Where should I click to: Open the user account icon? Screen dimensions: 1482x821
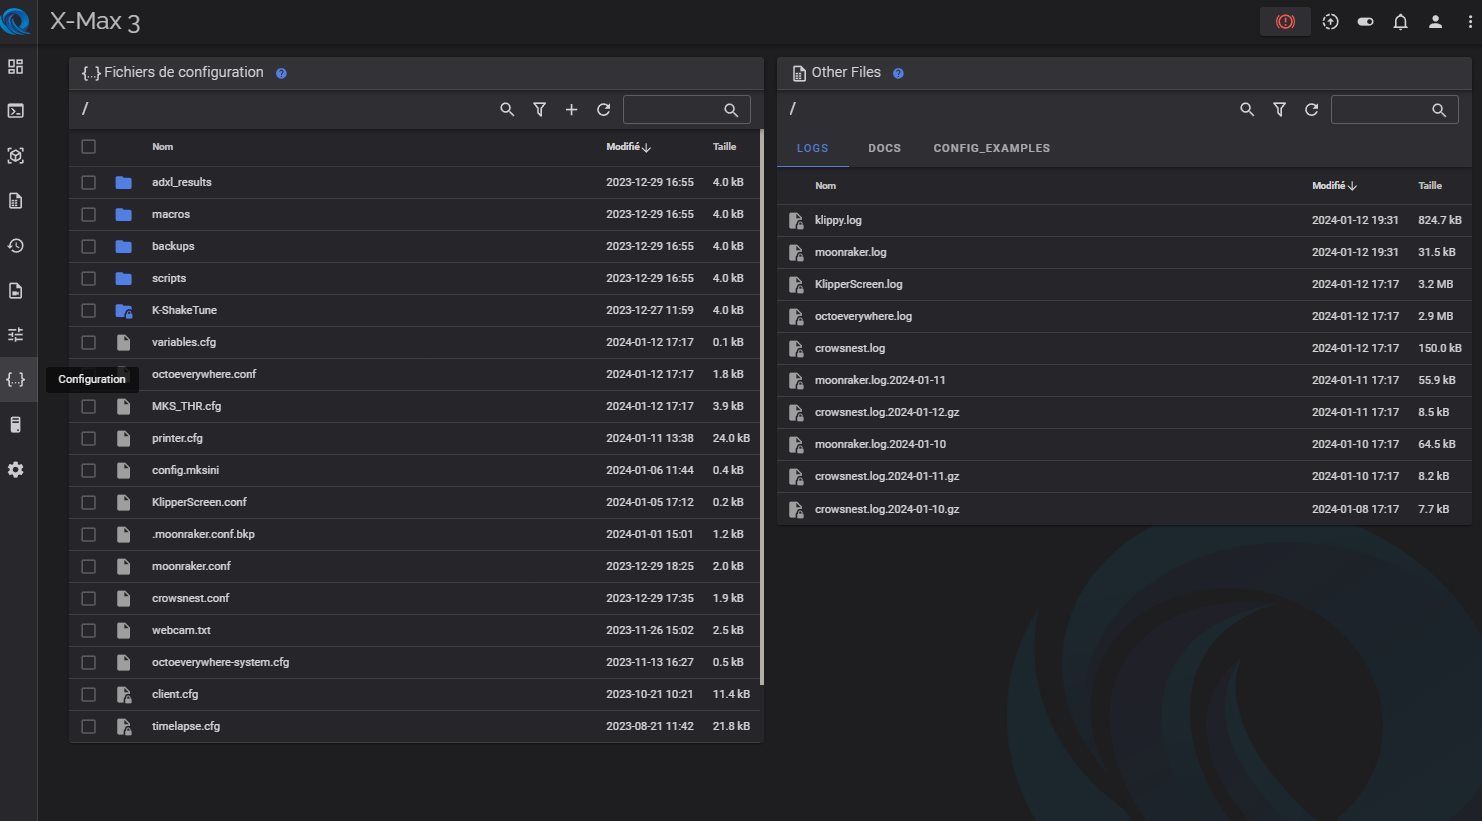[x=1435, y=21]
